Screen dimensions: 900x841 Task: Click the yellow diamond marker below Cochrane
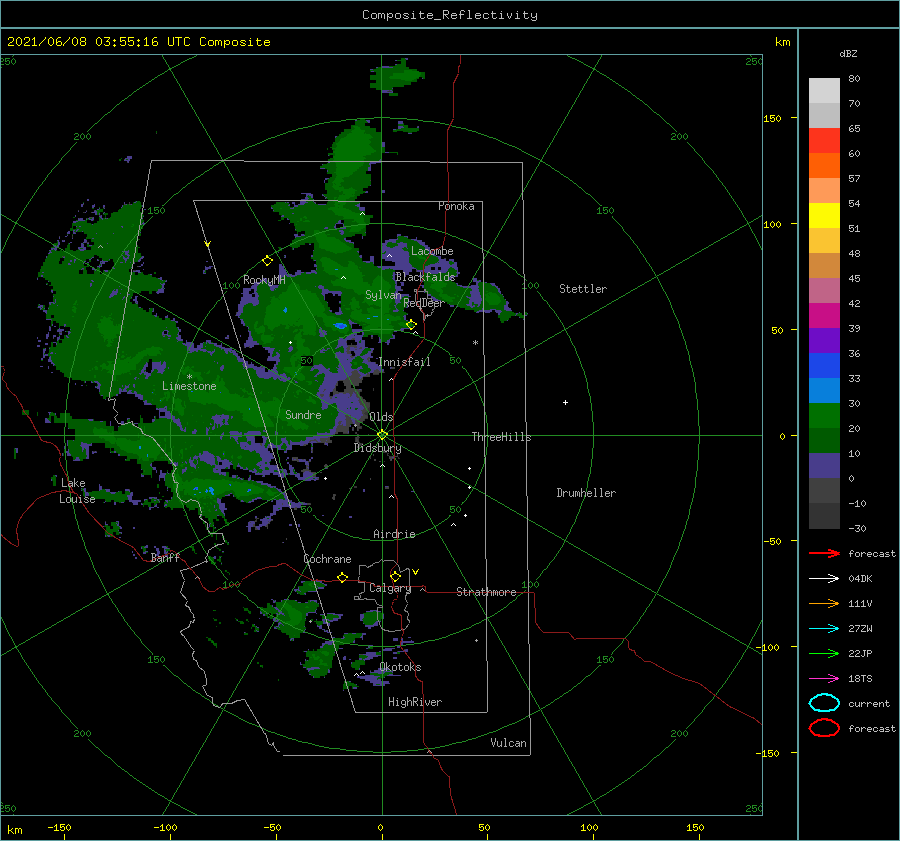point(342,577)
